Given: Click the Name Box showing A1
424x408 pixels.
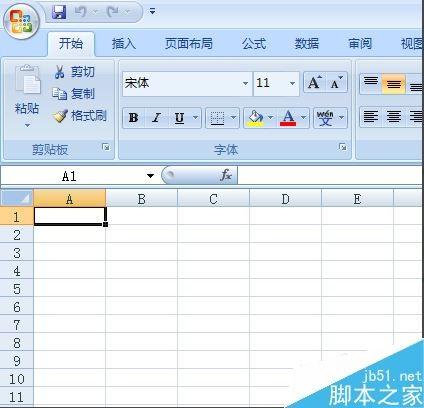Looking at the screenshot, I should click(x=70, y=176).
